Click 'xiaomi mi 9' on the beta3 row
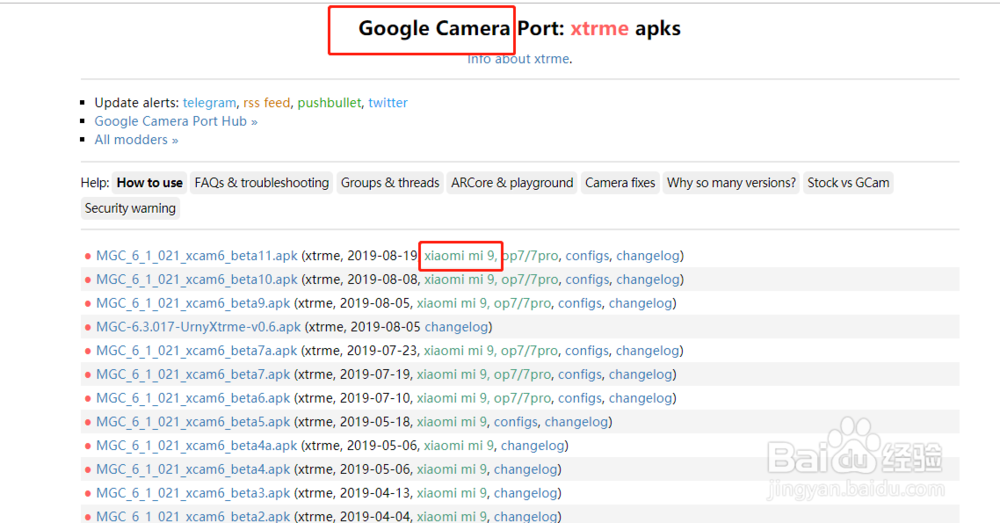The width and height of the screenshot is (1000, 523). [452, 493]
